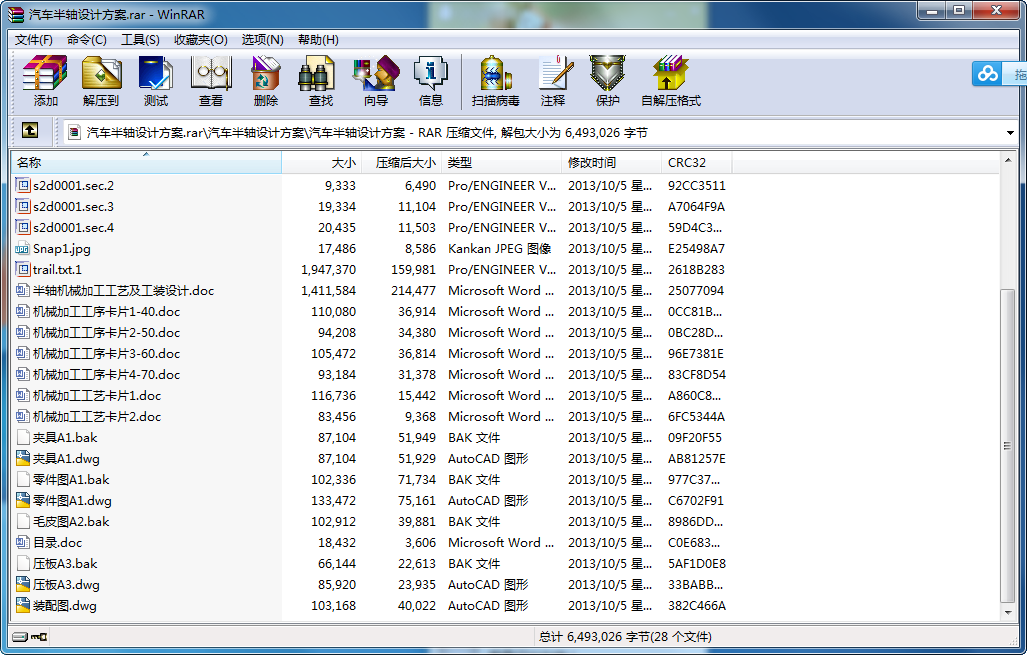Image resolution: width=1027 pixels, height=655 pixels.
Task: Select file 零件图A1.bak
Action: (x=71, y=479)
